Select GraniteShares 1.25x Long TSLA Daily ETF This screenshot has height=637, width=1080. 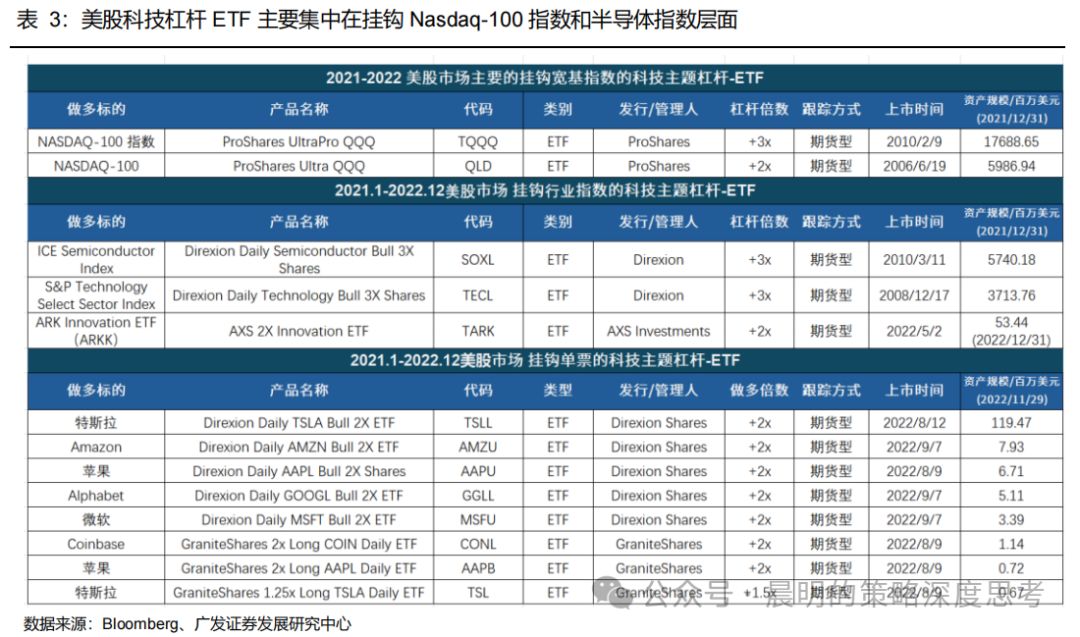point(299,592)
